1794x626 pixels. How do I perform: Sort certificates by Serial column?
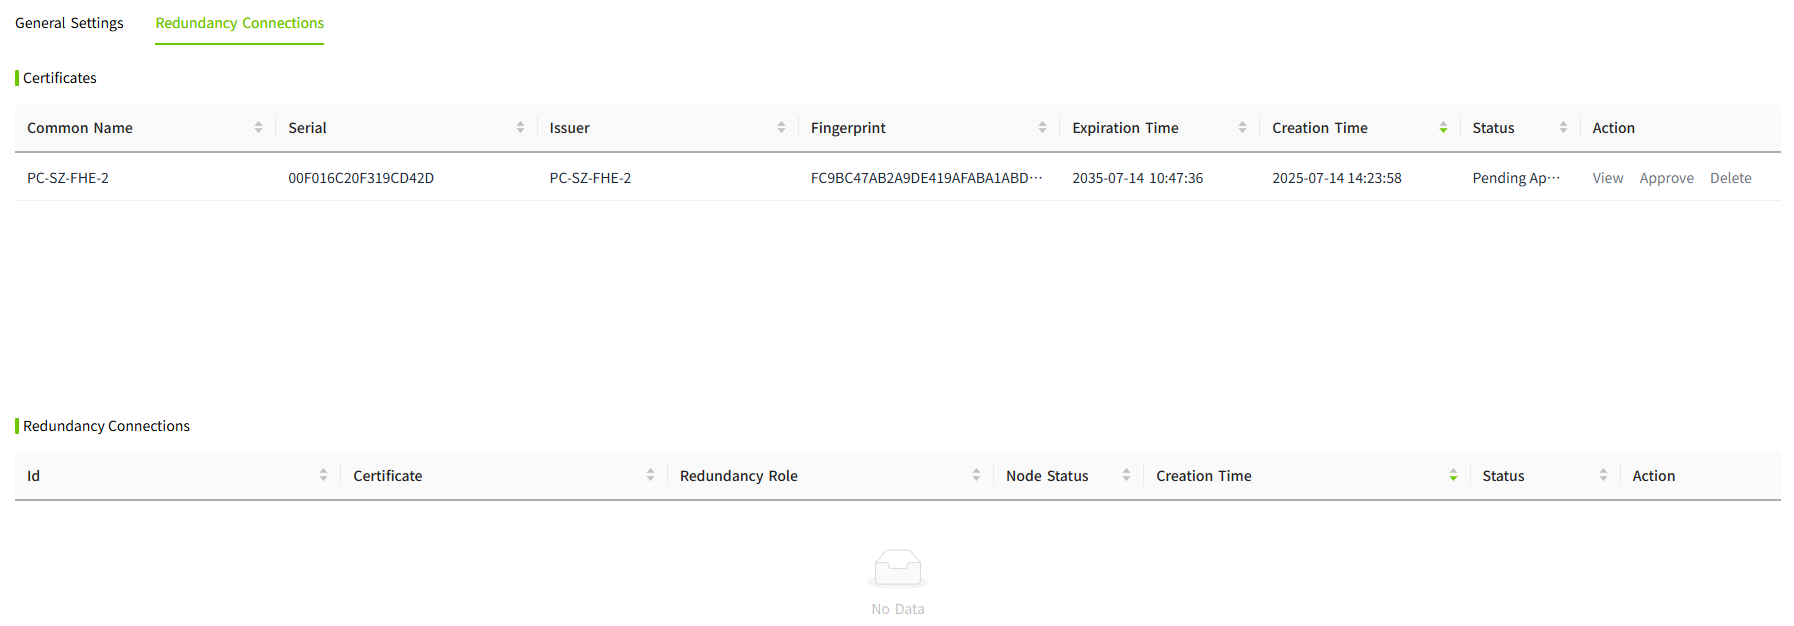click(520, 128)
